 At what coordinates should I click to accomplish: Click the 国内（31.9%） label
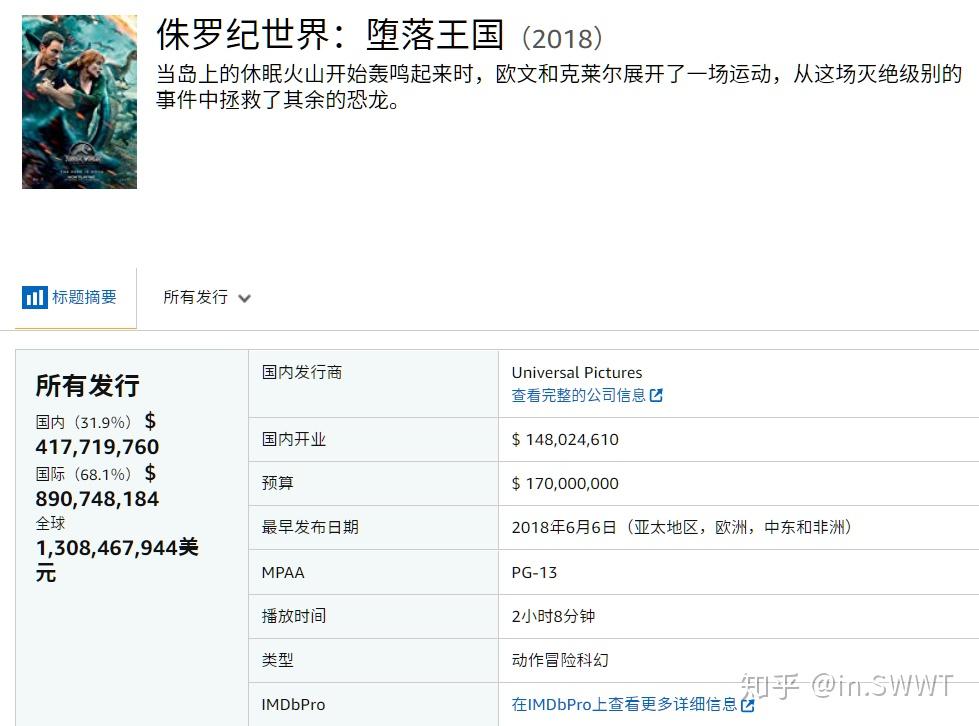[83, 423]
